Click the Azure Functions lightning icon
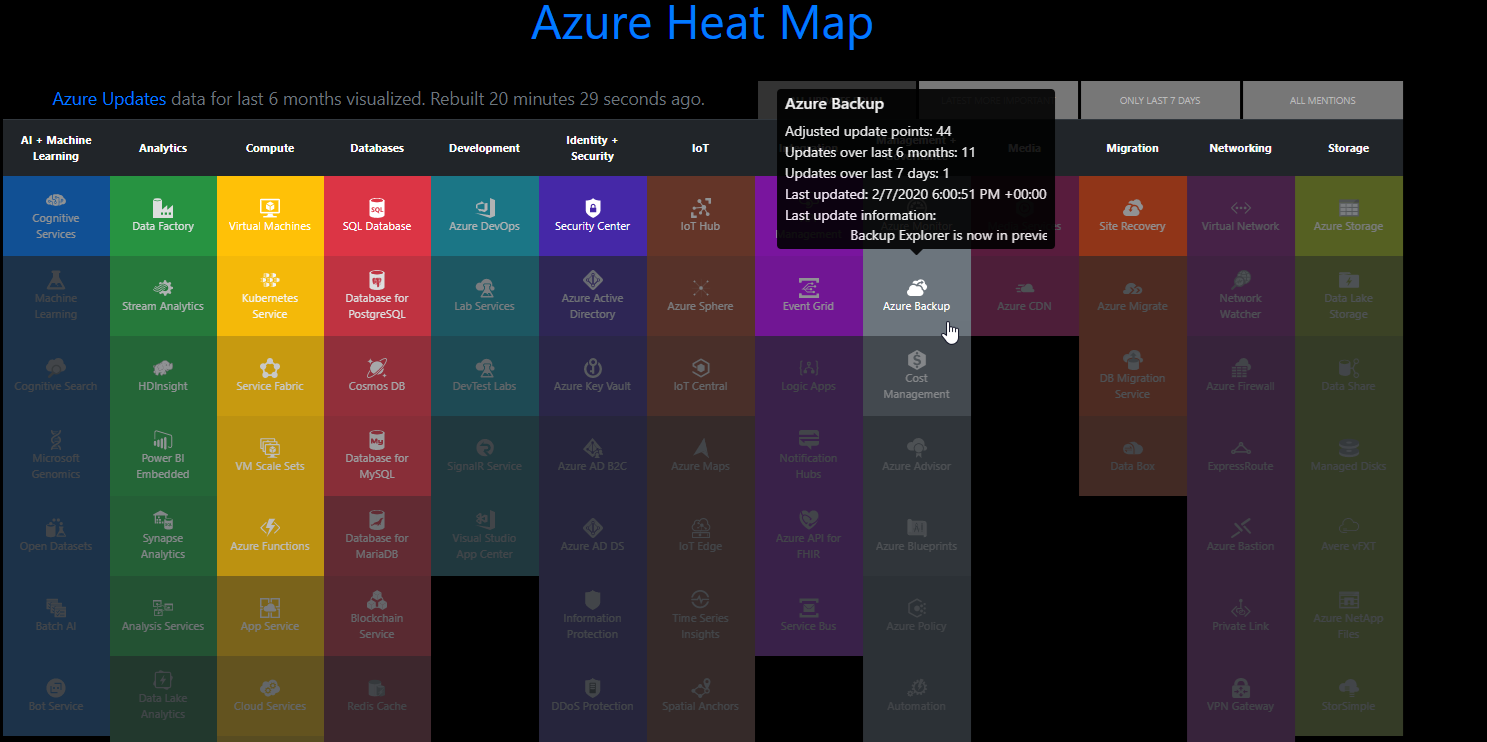The width and height of the screenshot is (1487, 742). click(x=270, y=527)
